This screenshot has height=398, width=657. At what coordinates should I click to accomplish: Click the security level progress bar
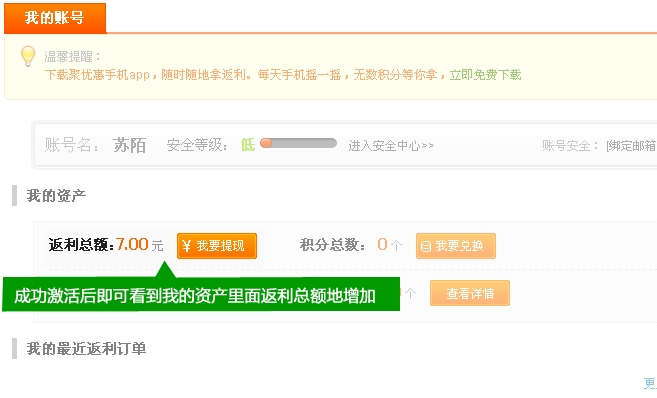coord(298,143)
